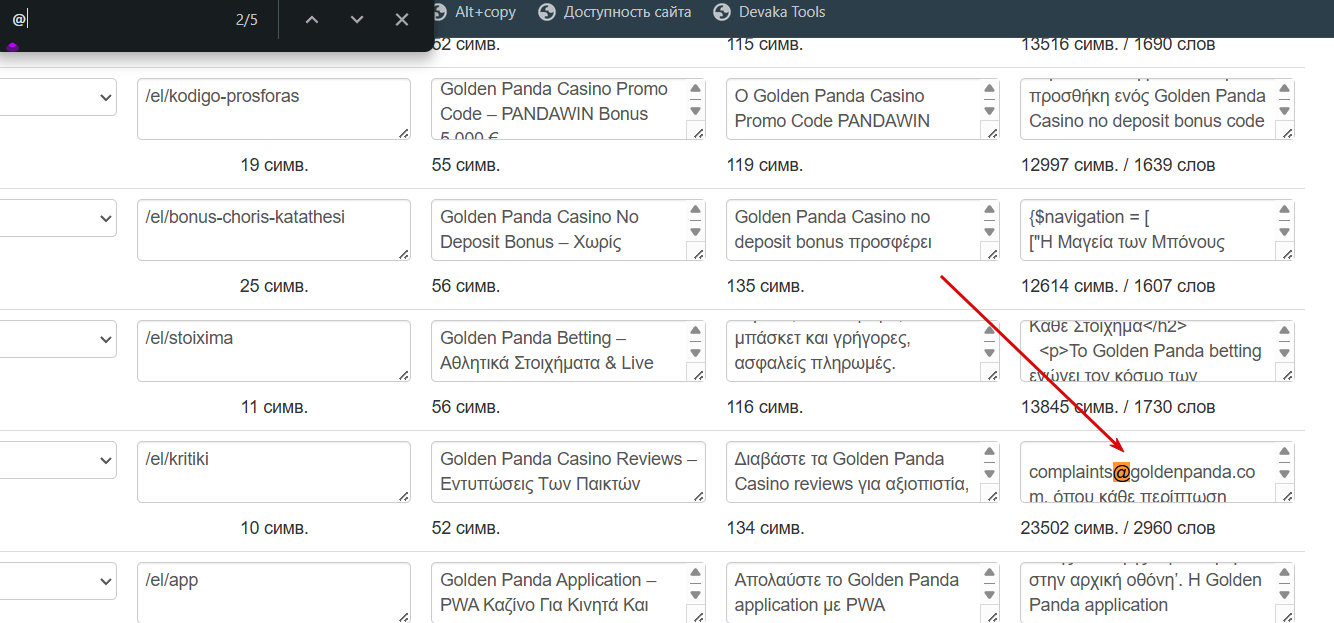Image resolution: width=1334 pixels, height=623 pixels.
Task: Edit the /el/kritiki URL field
Action: pos(274,472)
